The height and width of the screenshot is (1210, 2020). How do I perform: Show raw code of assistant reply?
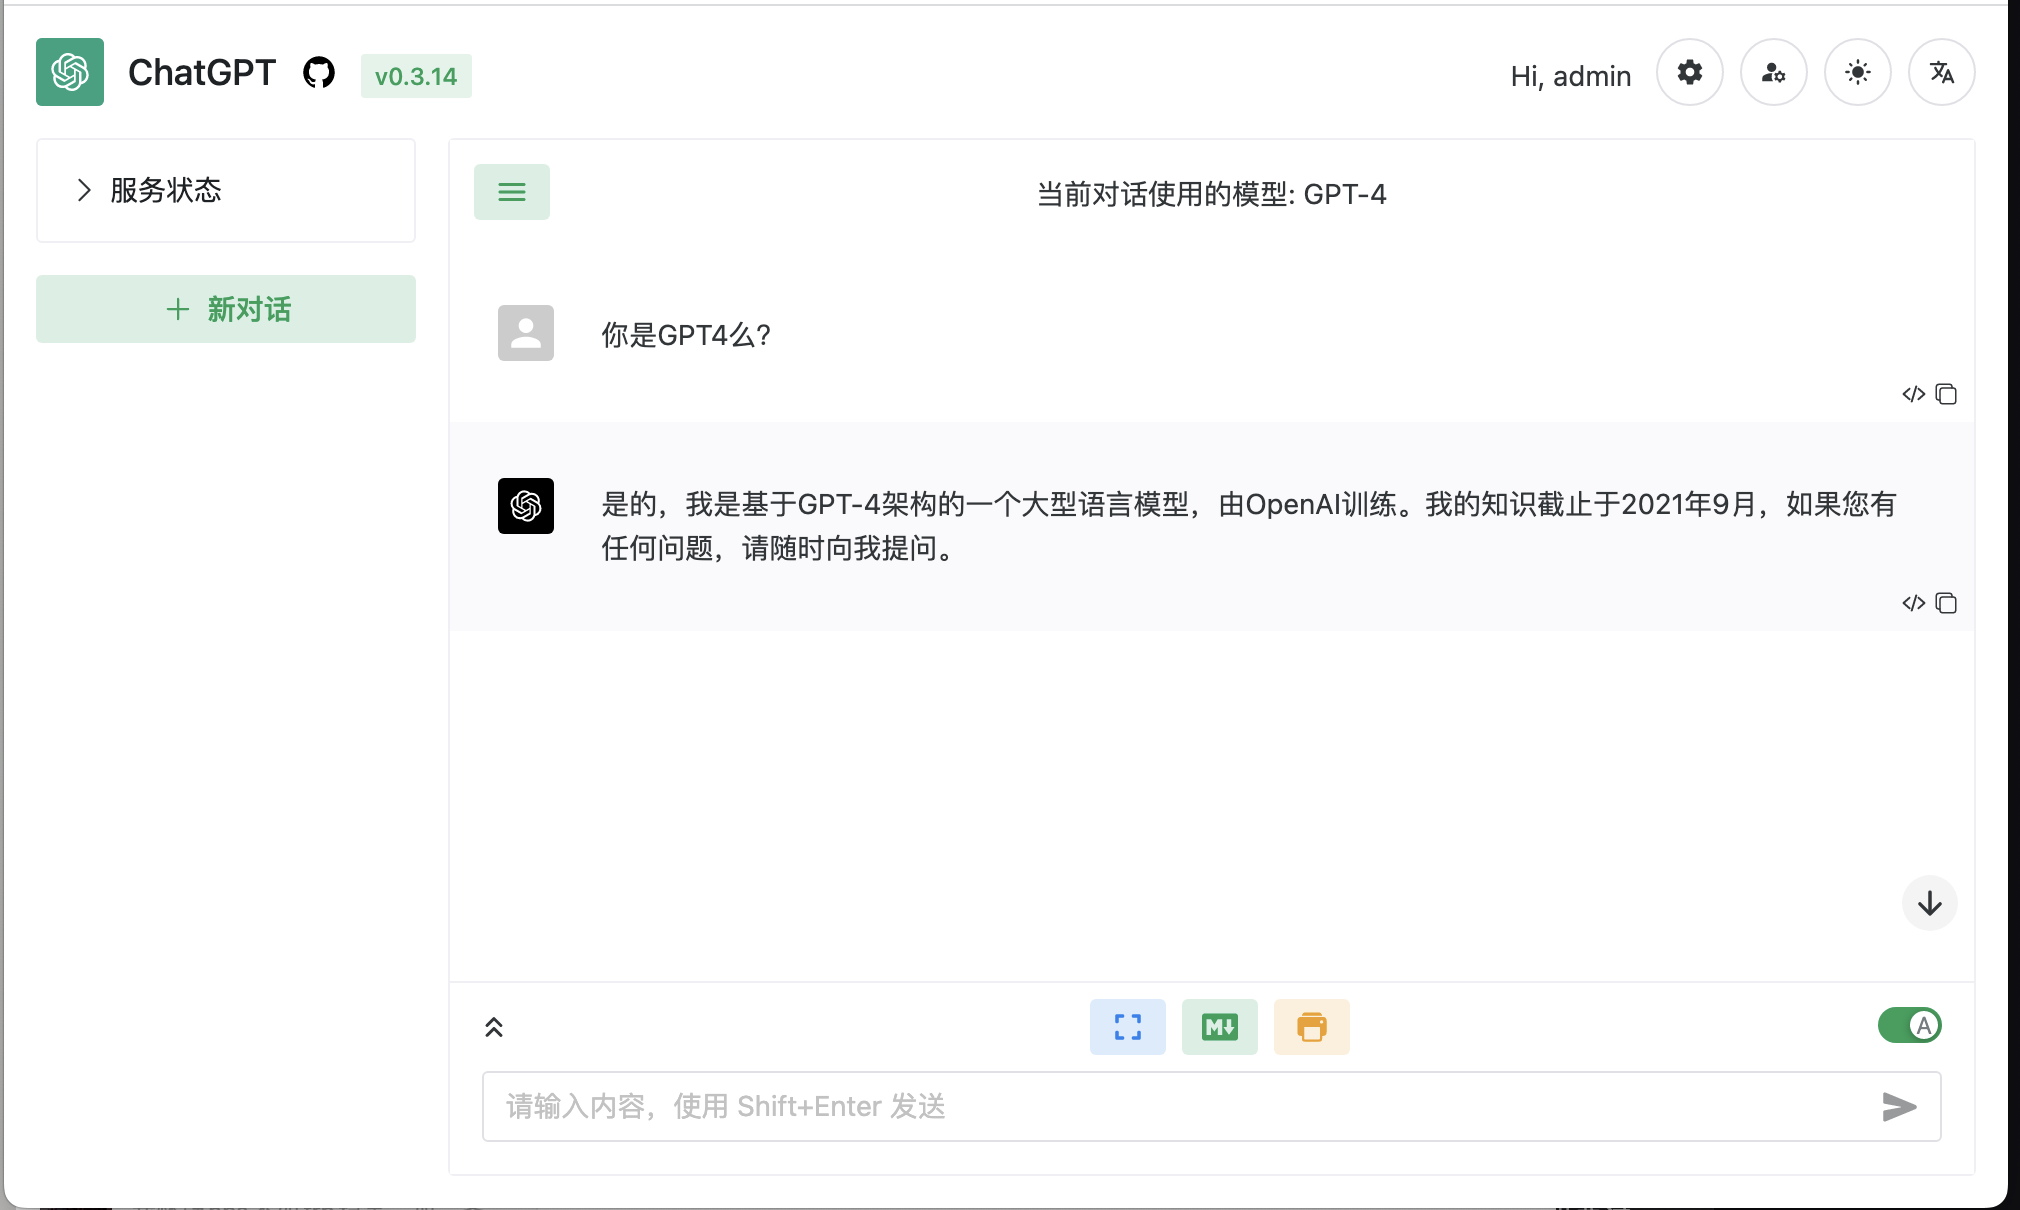point(1913,603)
